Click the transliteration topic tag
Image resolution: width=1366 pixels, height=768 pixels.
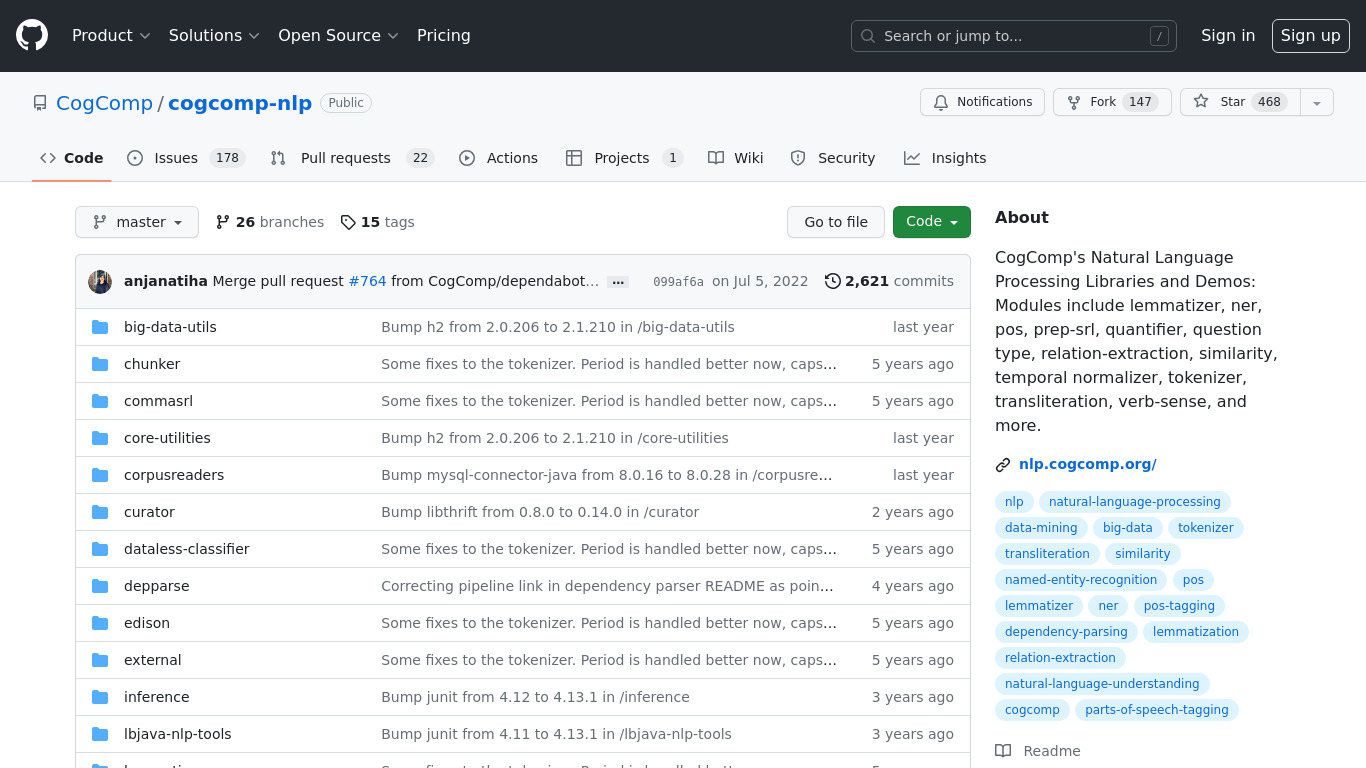tap(1047, 554)
